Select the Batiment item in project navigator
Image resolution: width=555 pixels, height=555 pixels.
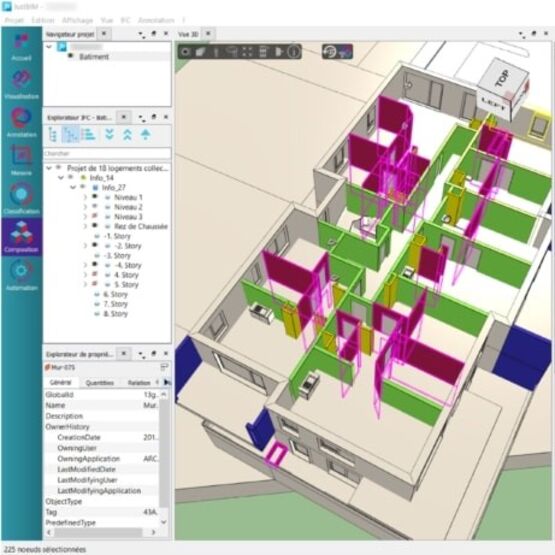click(x=94, y=57)
